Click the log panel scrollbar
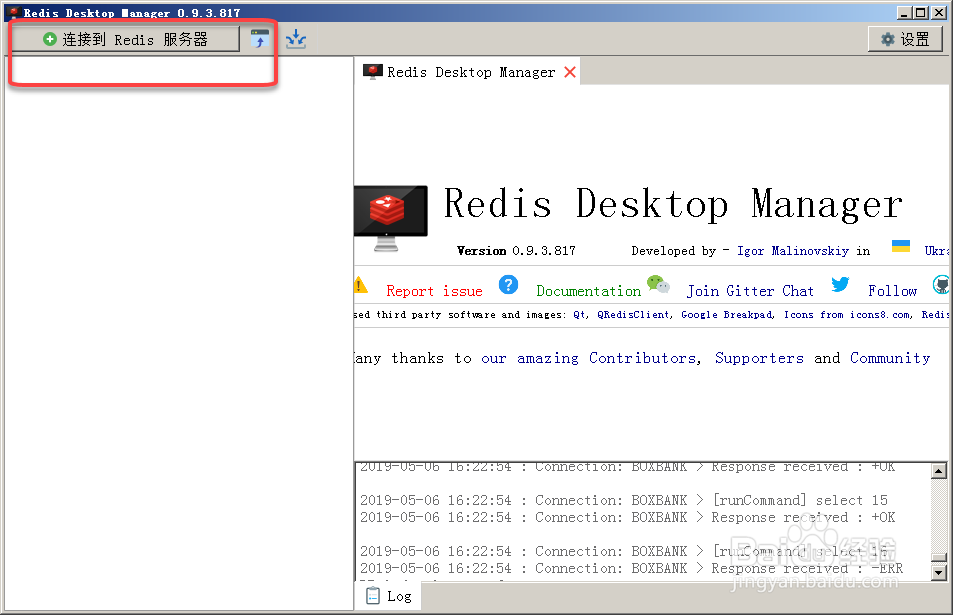 (938, 520)
